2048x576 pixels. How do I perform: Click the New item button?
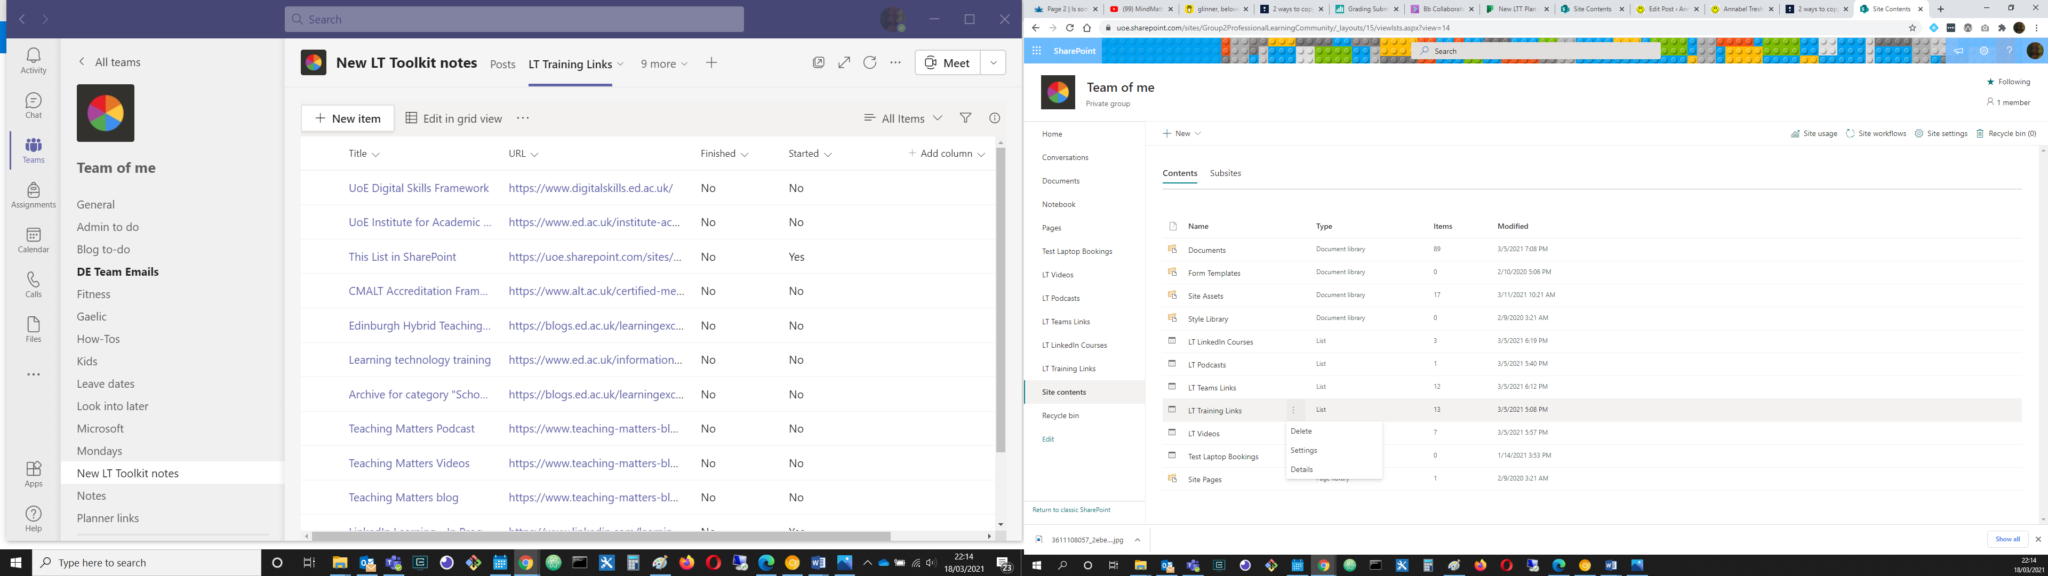coord(347,118)
